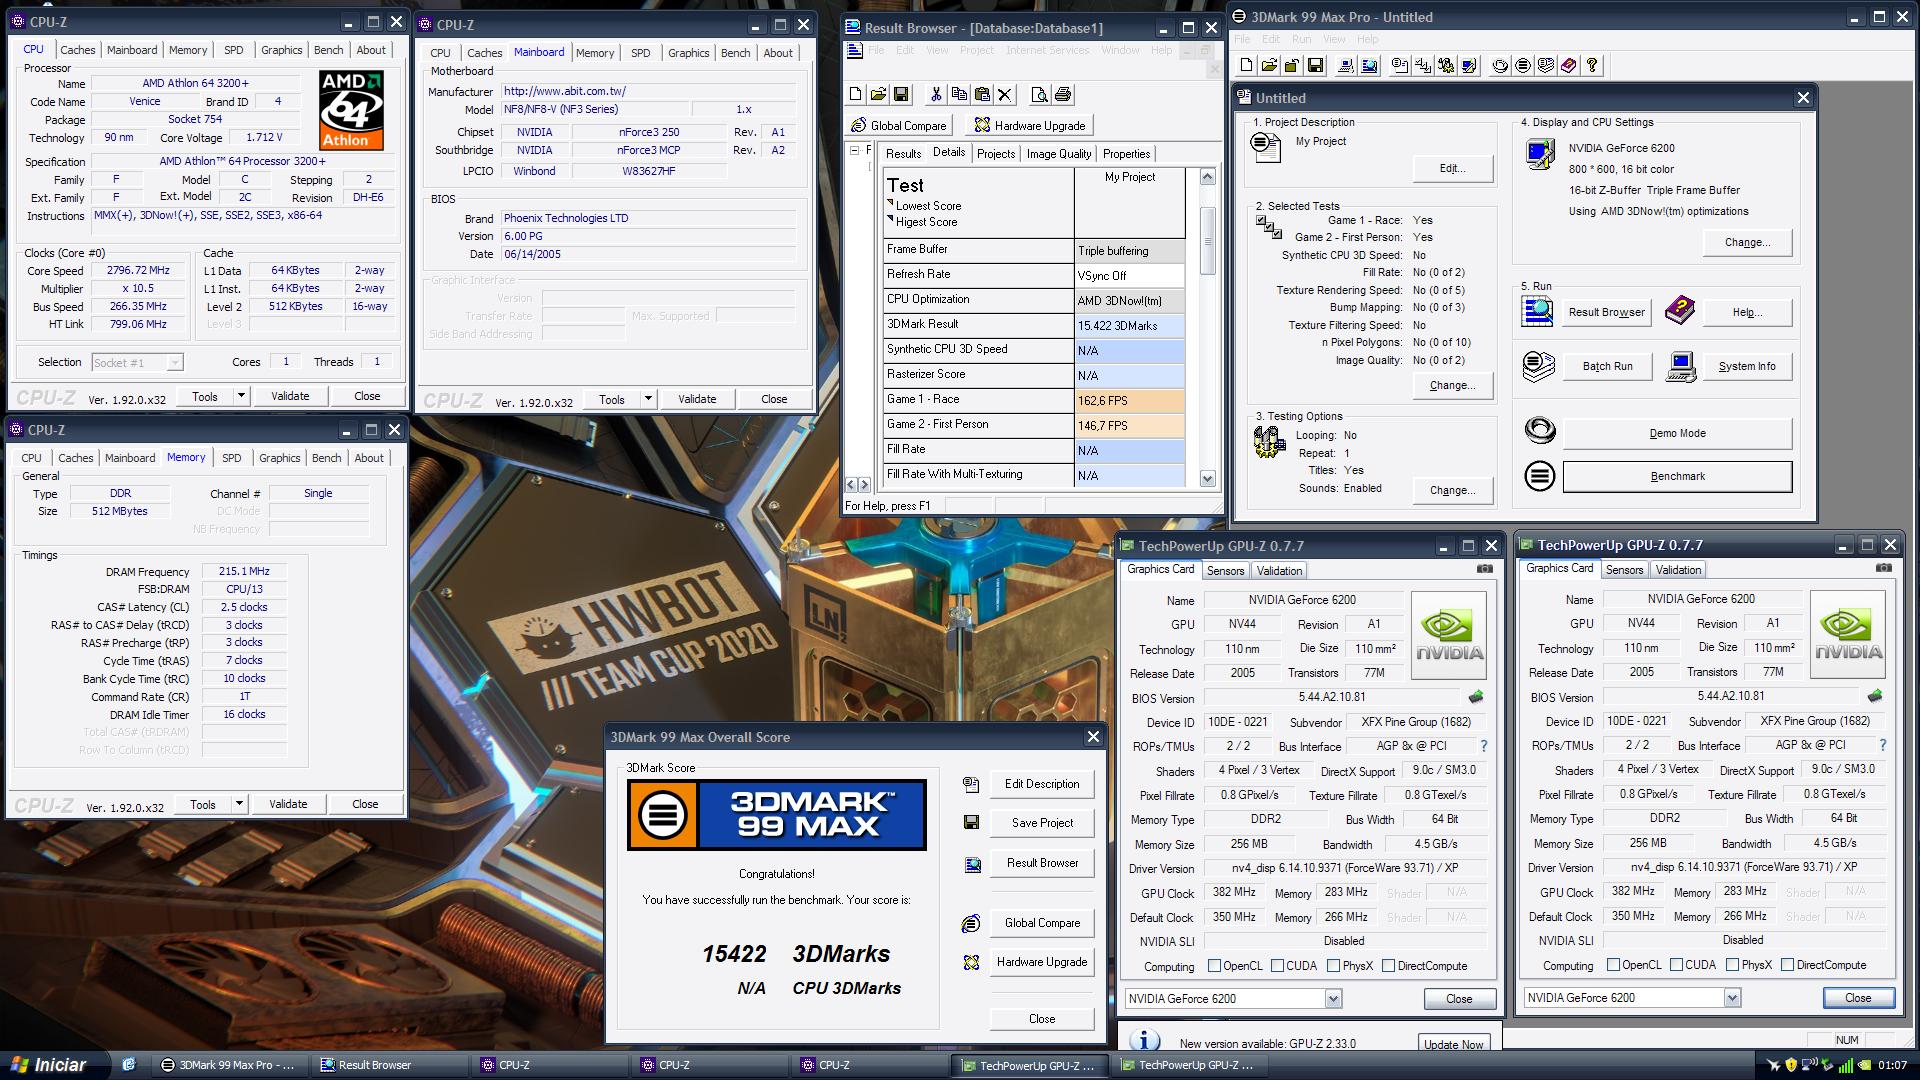Click the Print Preview icon in Result Browser
The height and width of the screenshot is (1080, 1920).
[x=1039, y=94]
